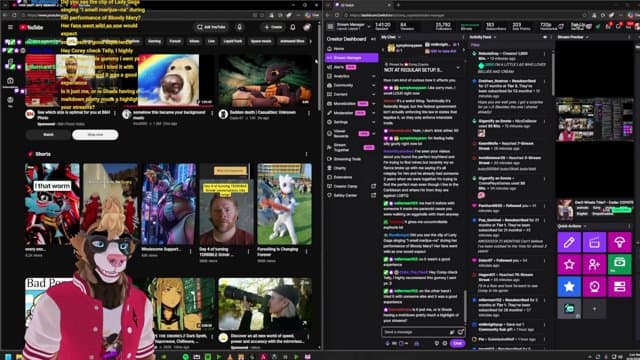Image resolution: width=640 pixels, height=360 pixels.
Task: Add a new quick action with plus tile
Action: tap(594, 309)
